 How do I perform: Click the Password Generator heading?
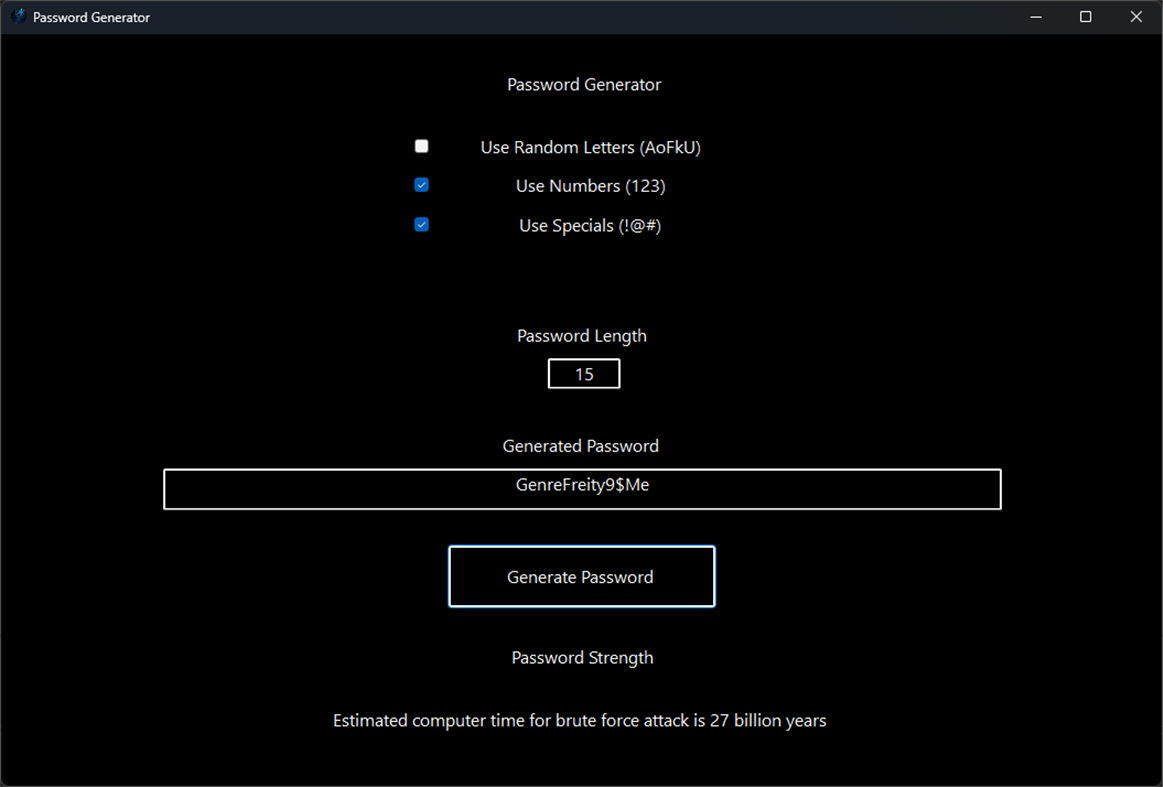click(x=583, y=84)
